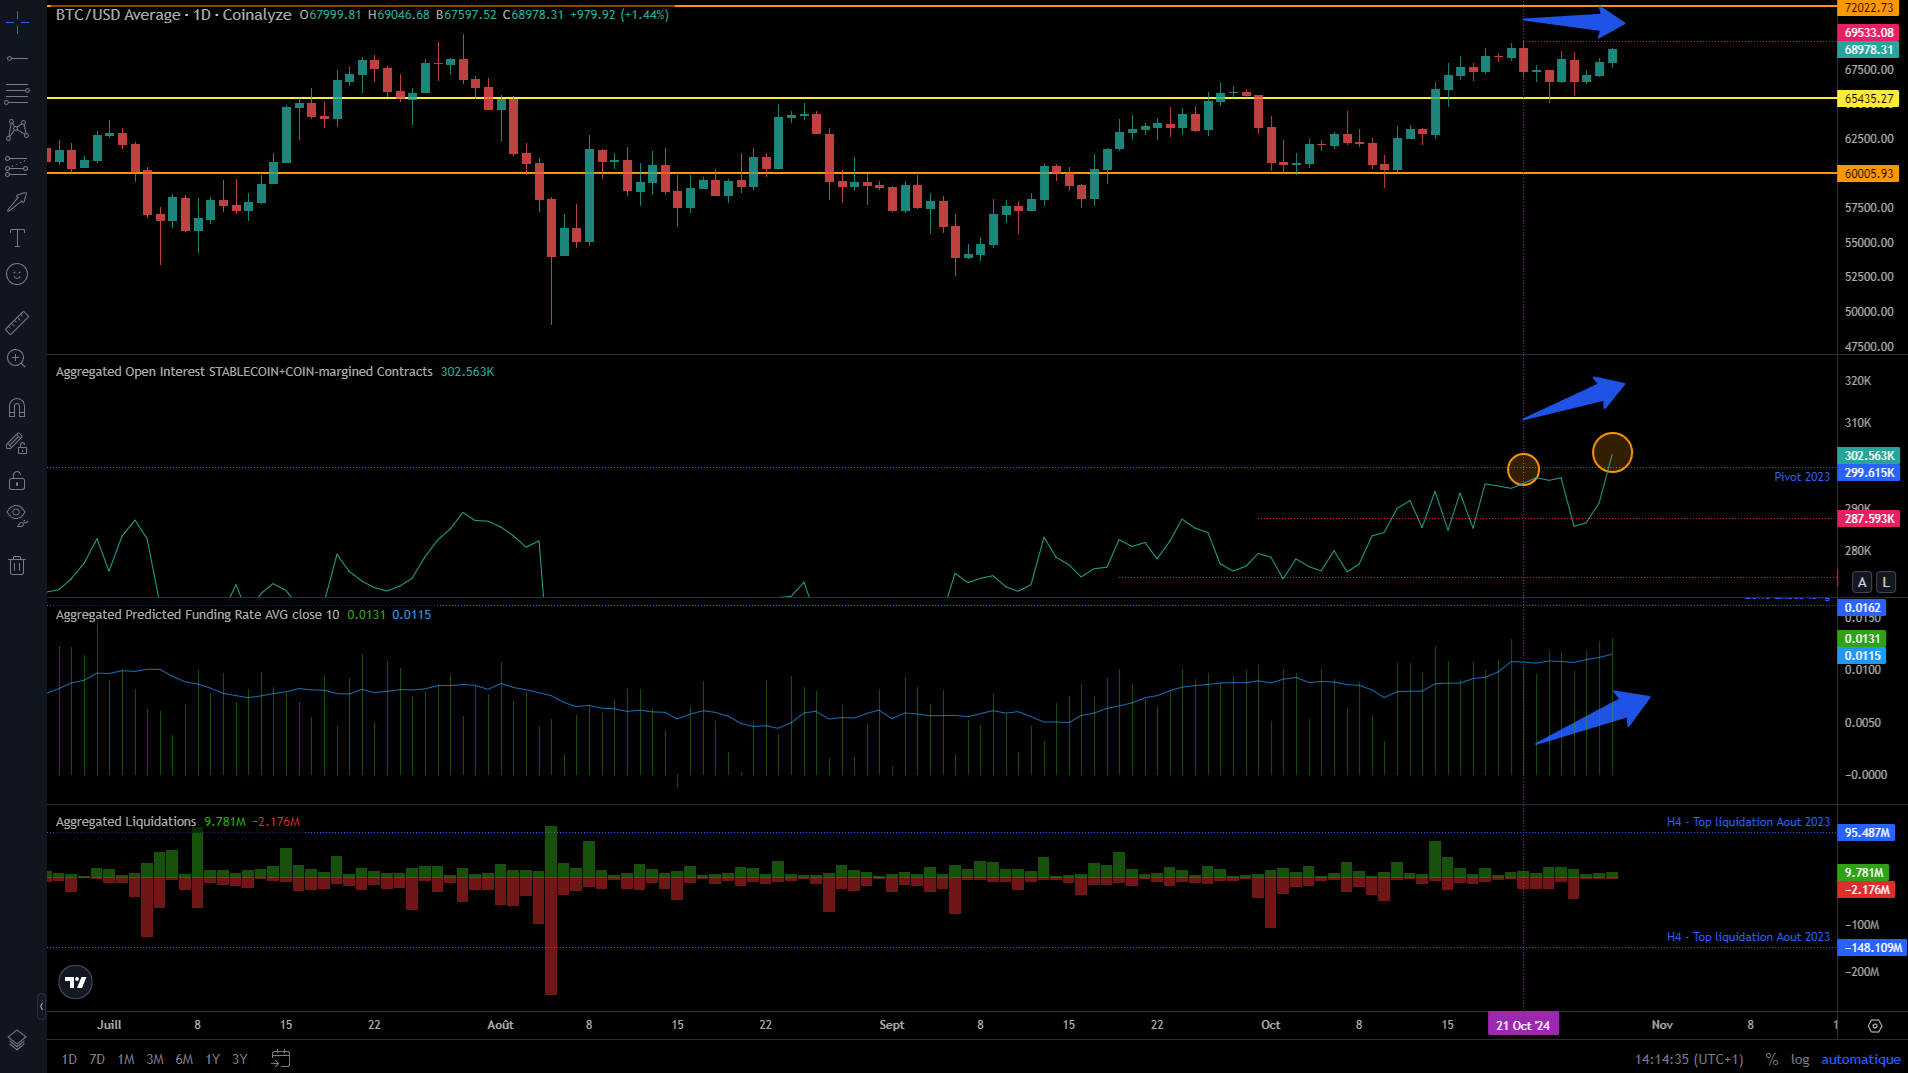Viewport: 1908px width, 1073px height.
Task: Open the go to date calendar
Action: pos(281,1059)
